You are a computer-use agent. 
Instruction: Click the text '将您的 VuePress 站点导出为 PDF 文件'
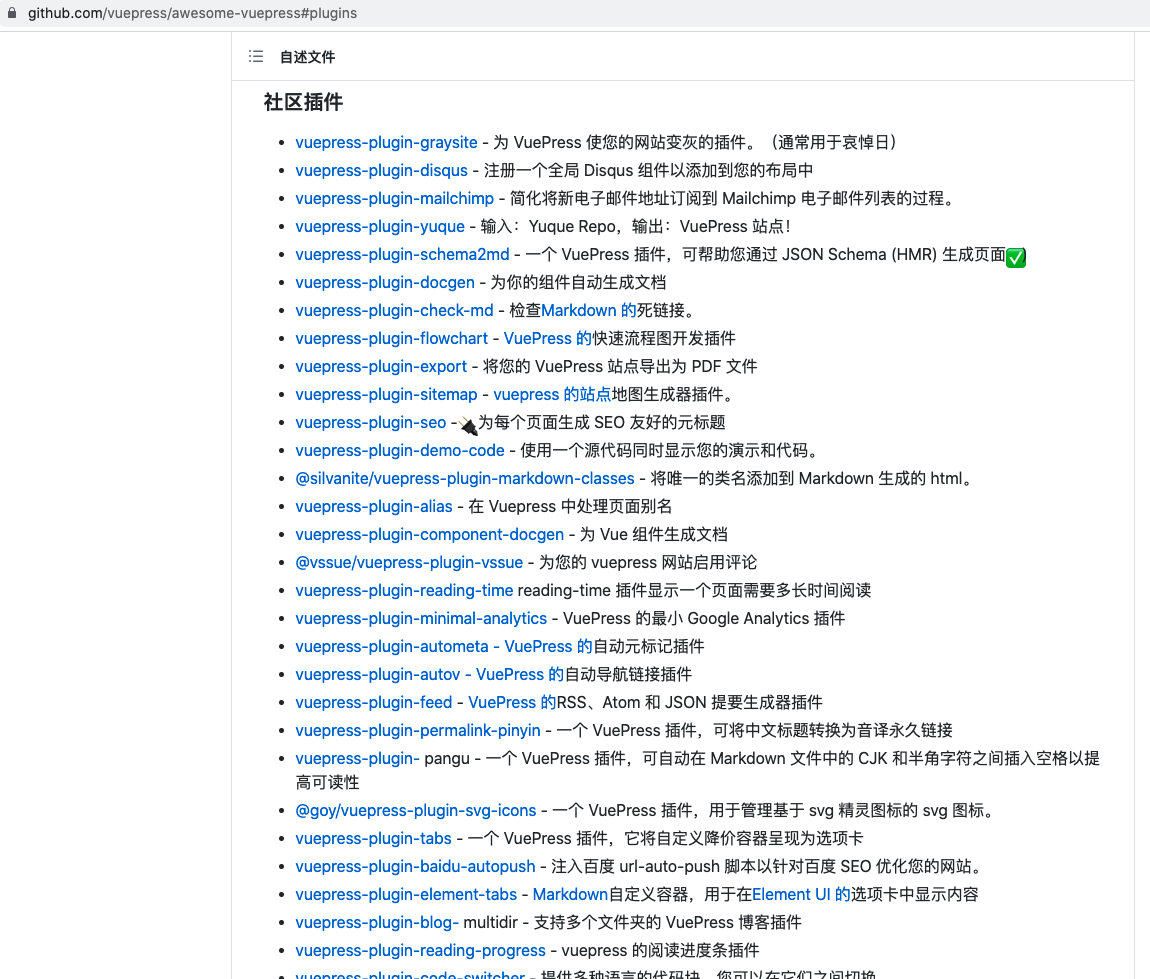(620, 366)
